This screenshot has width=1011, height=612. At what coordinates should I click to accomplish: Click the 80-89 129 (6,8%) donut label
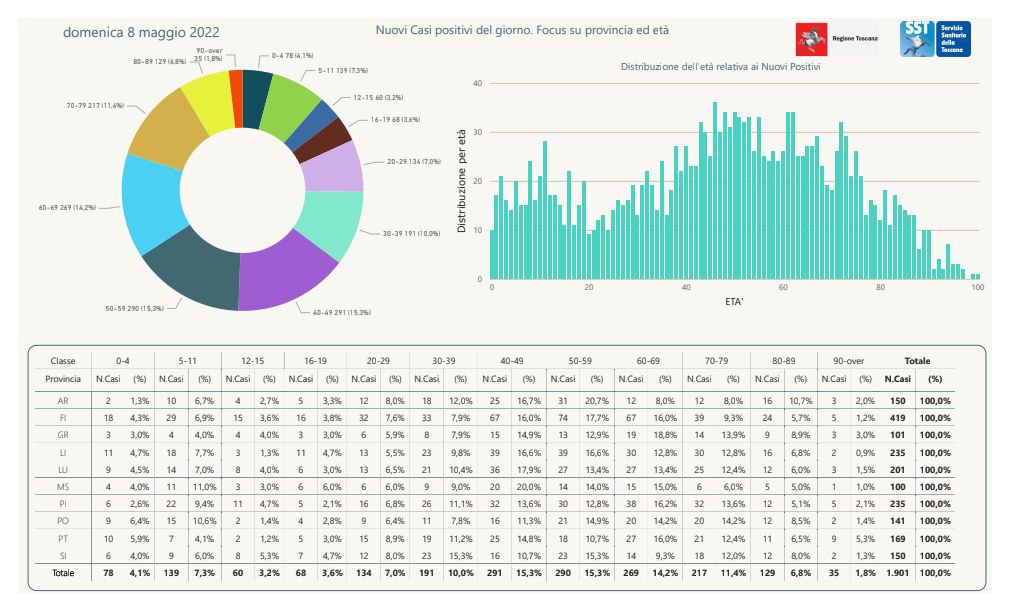pyautogui.click(x=159, y=61)
